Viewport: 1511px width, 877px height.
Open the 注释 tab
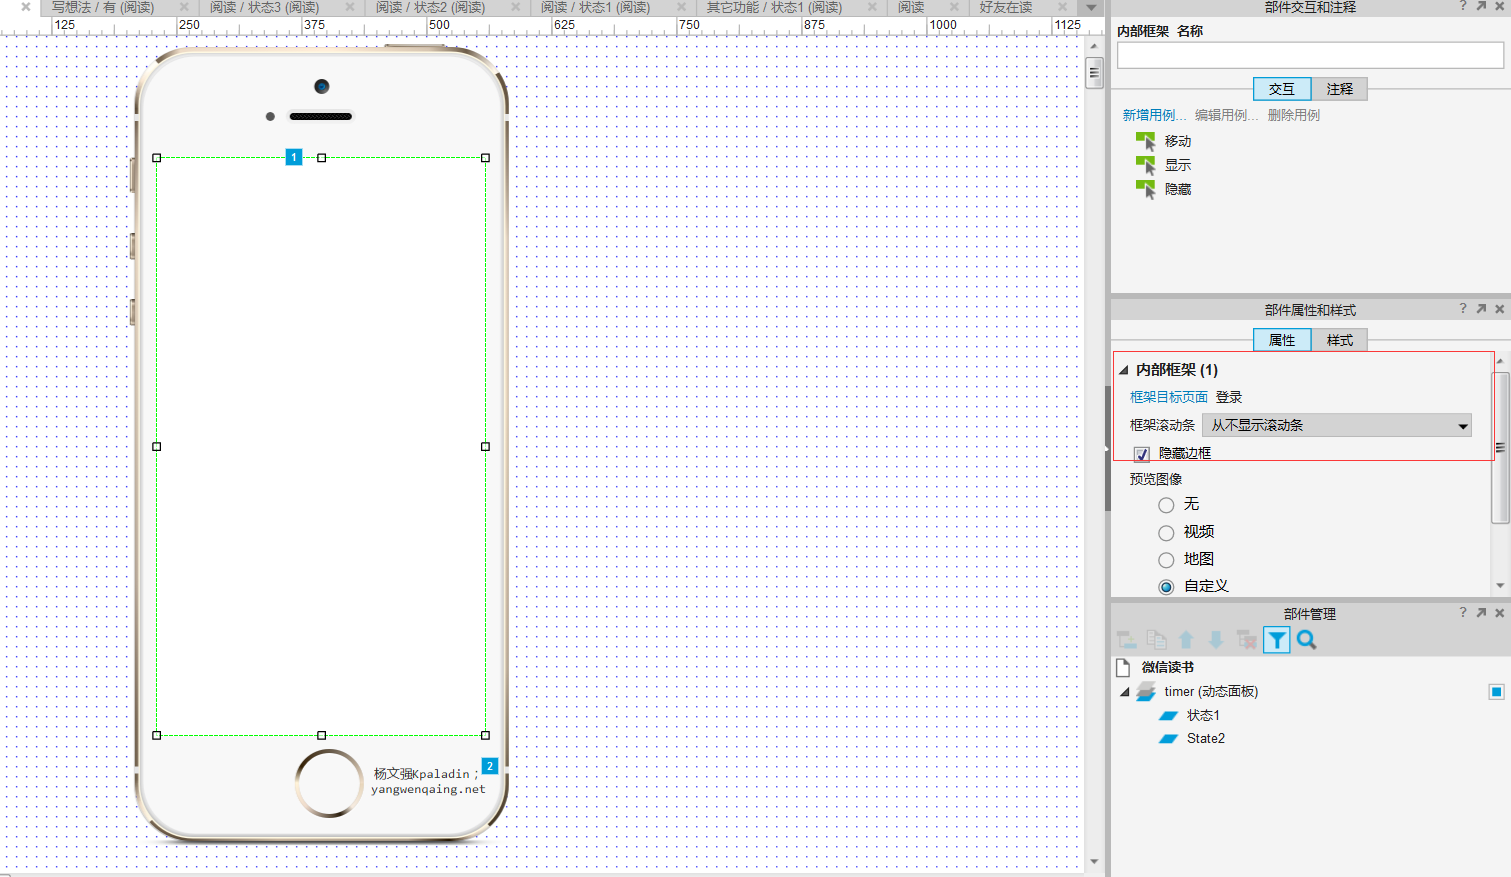(1340, 89)
